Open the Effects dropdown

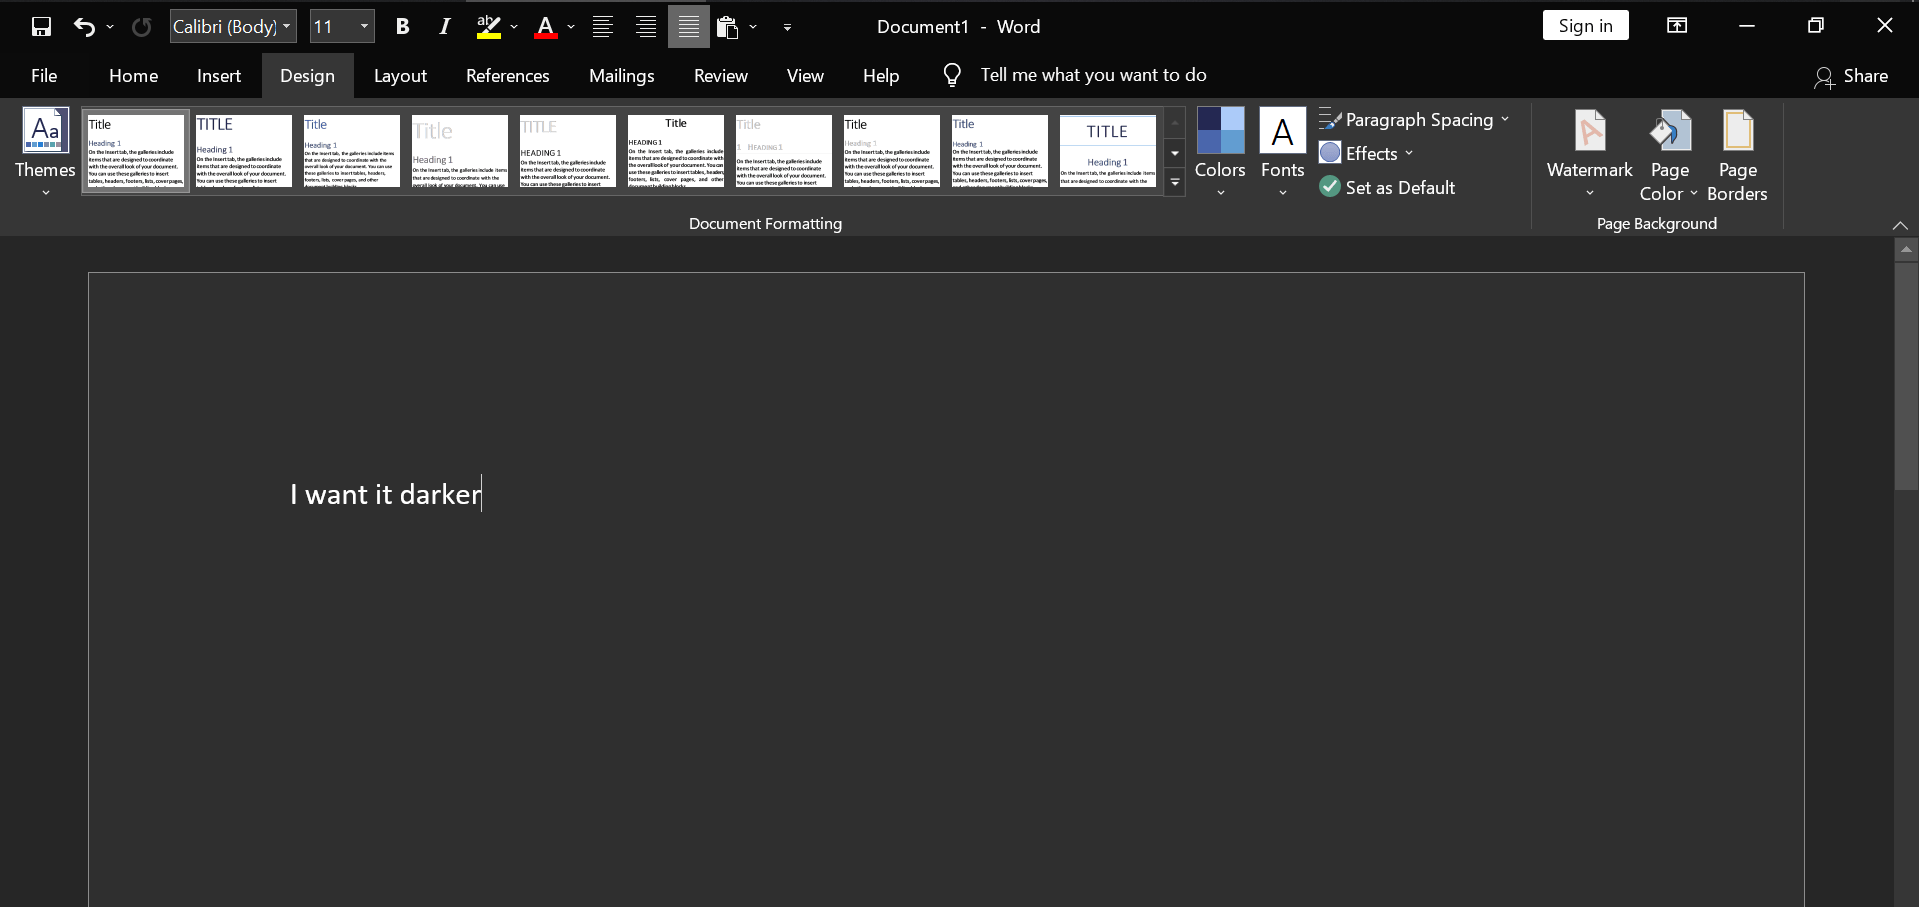tap(1366, 153)
